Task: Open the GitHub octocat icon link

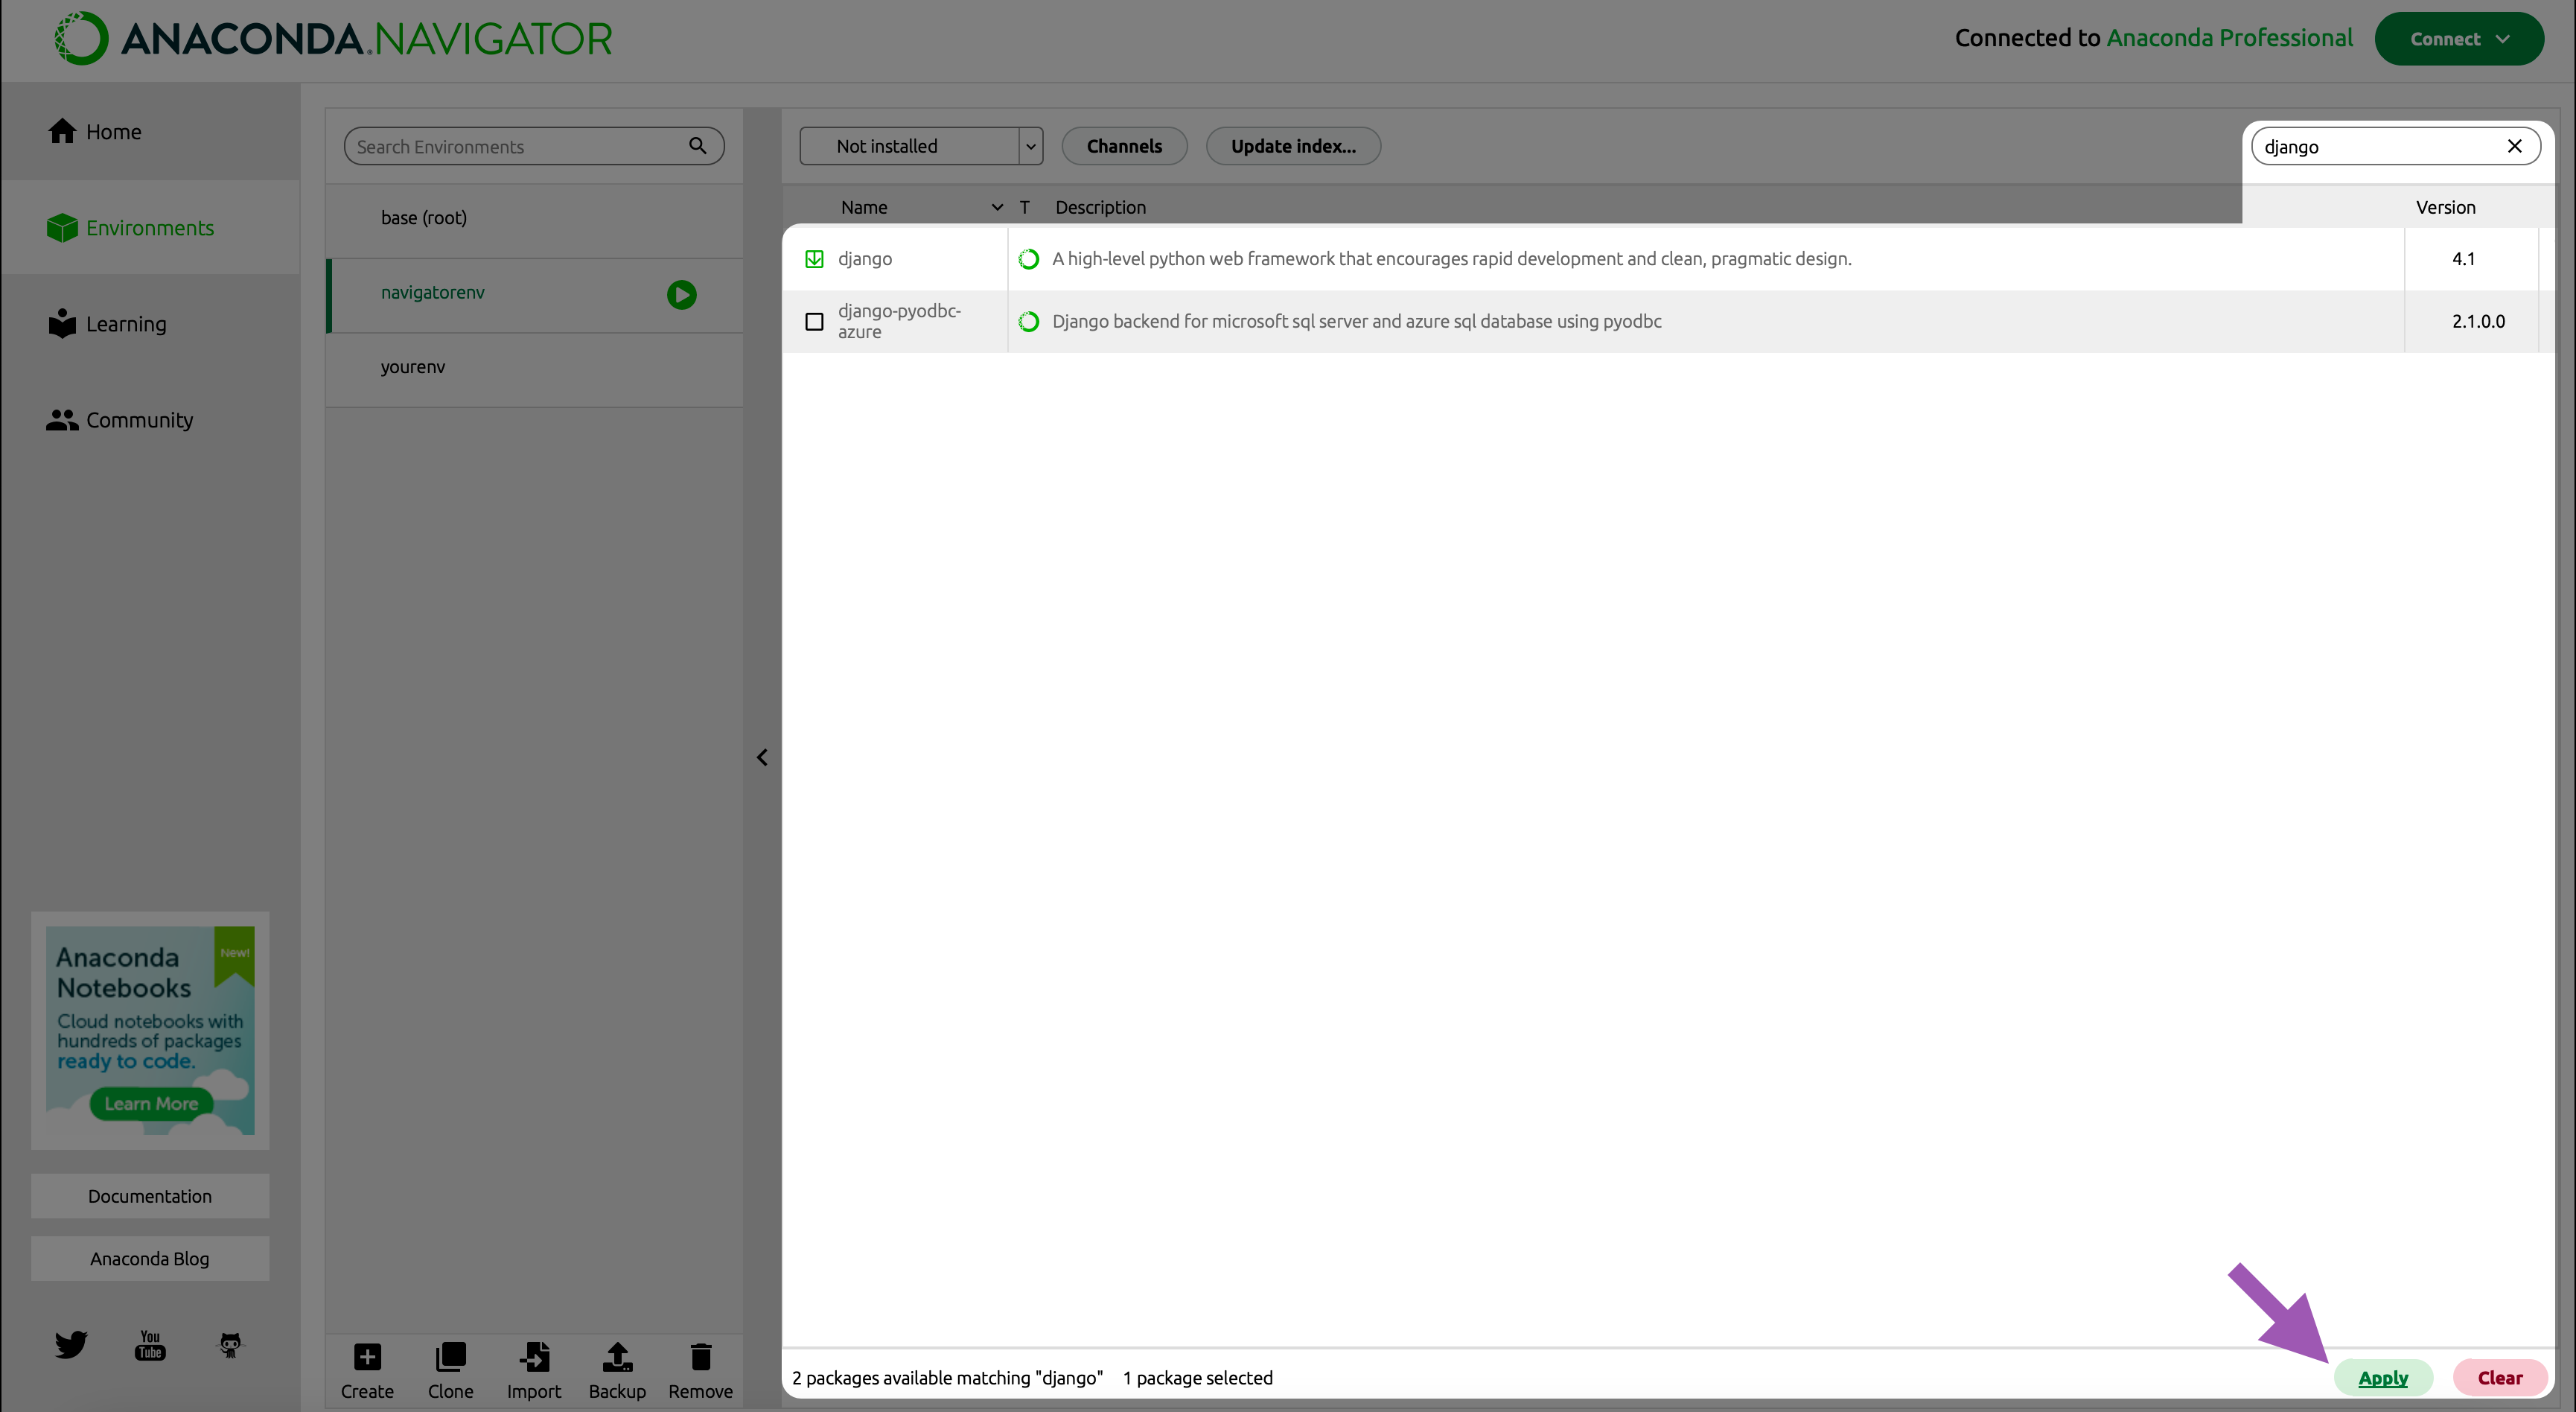Action: tap(230, 1344)
